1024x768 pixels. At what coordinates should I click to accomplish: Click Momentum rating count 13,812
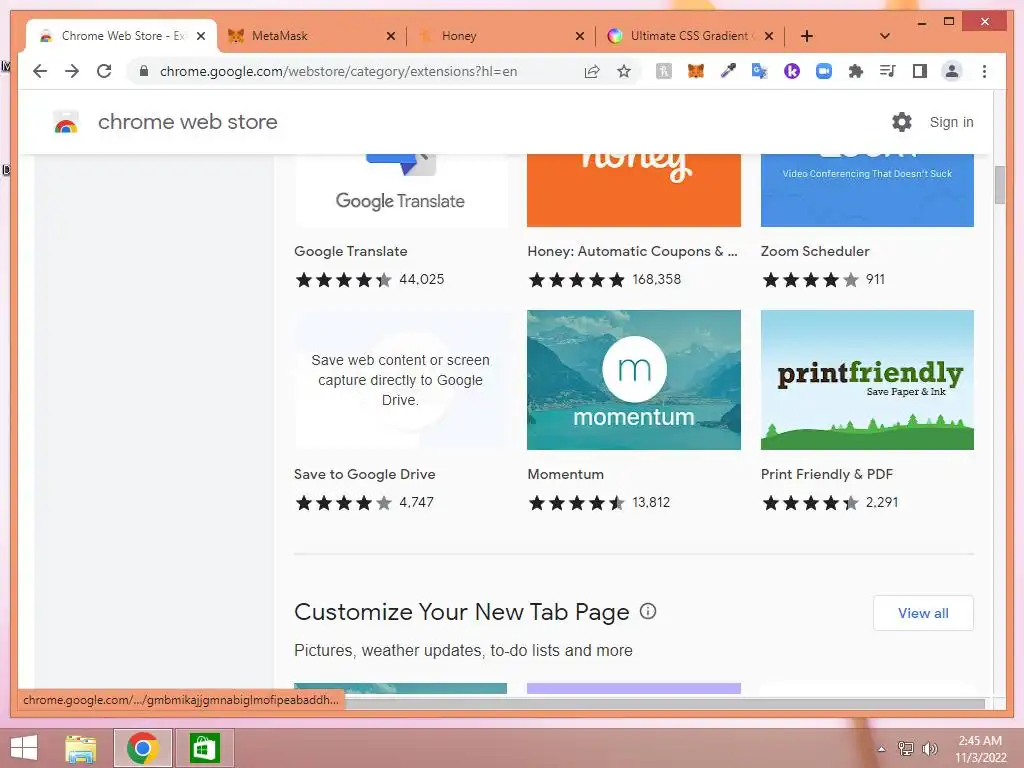[651, 502]
